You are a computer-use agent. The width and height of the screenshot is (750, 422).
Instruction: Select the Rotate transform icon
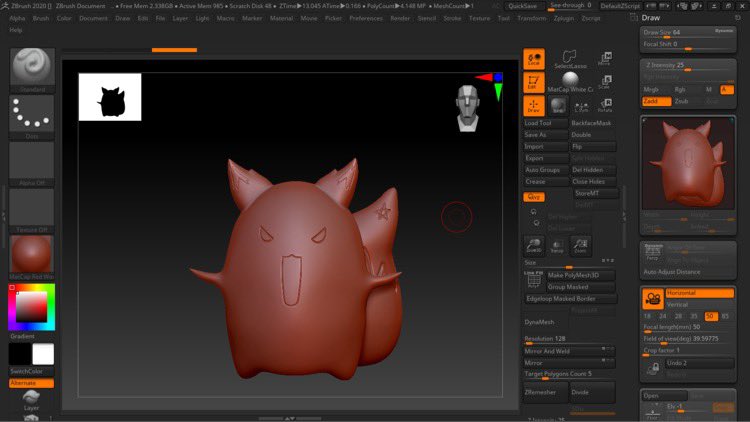(x=605, y=106)
